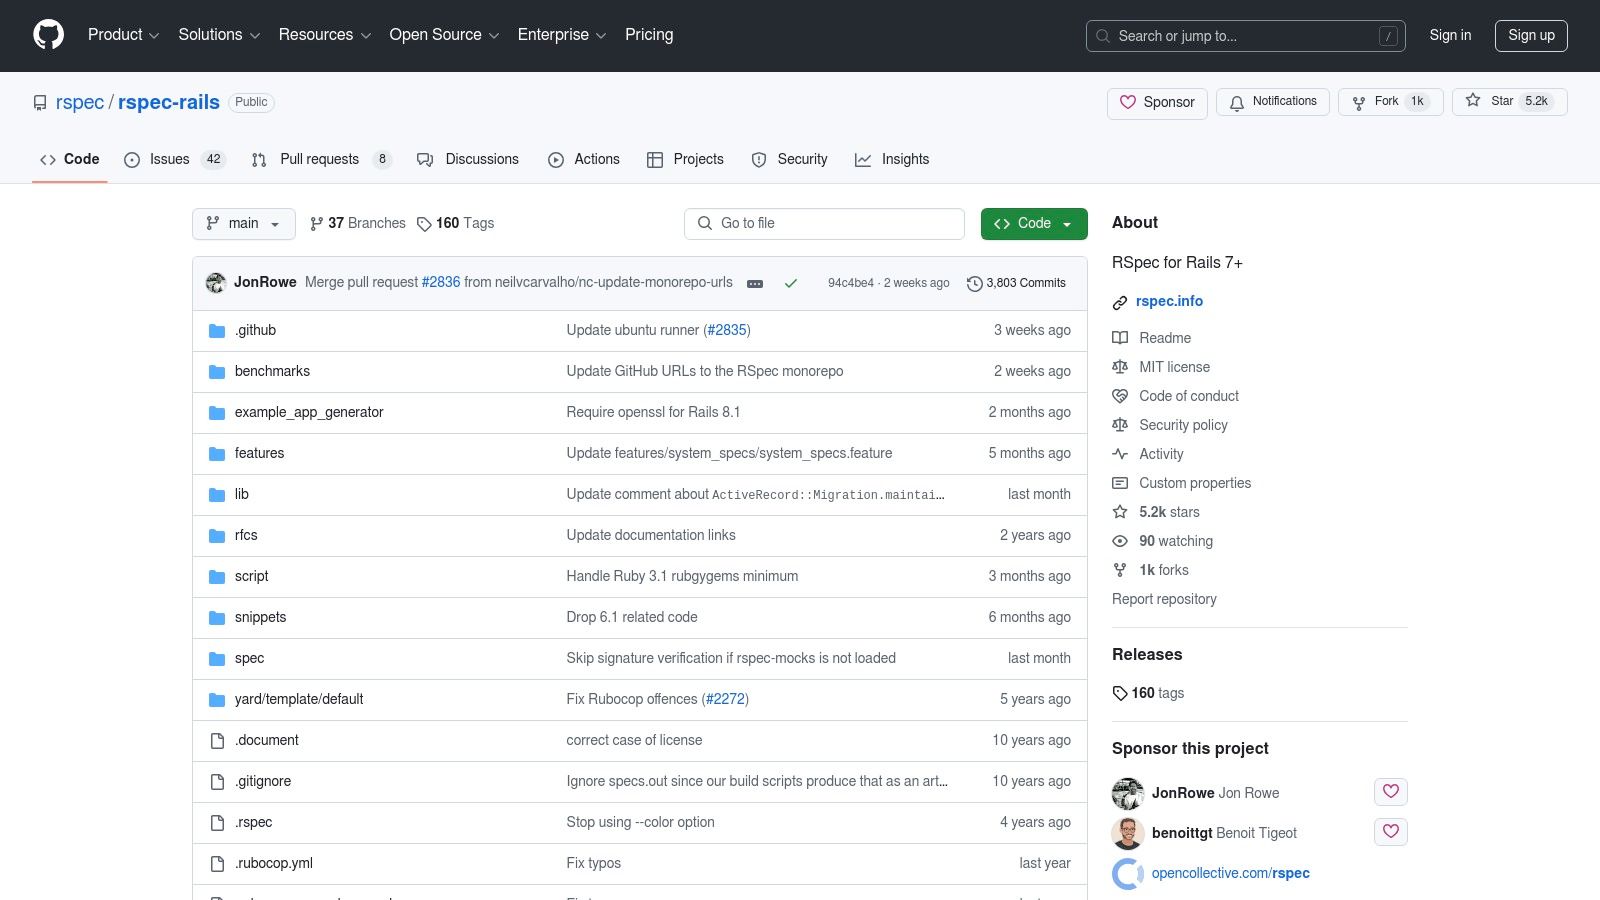Viewport: 1600px width, 900px height.
Task: Expand the green Code dropdown button
Action: pos(1034,224)
